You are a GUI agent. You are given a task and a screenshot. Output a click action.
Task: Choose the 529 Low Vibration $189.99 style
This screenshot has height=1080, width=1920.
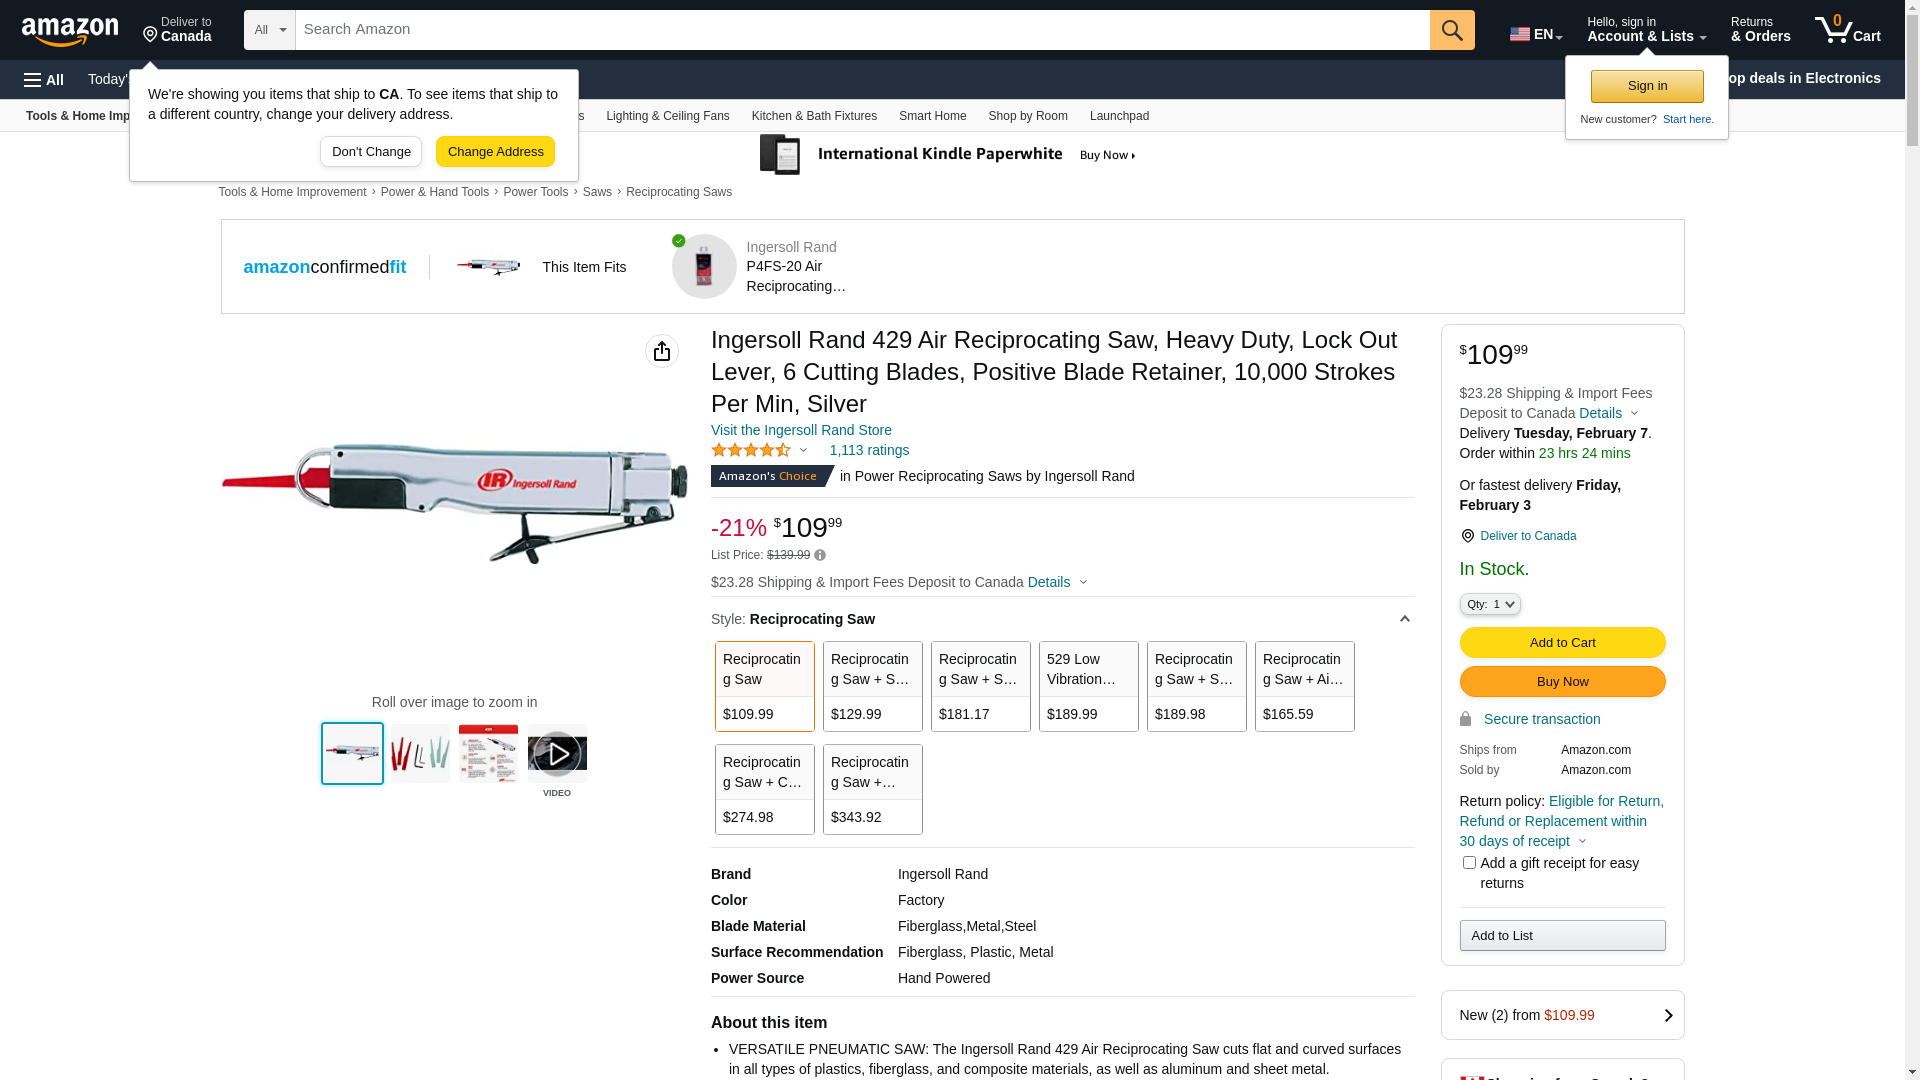pos(1089,686)
